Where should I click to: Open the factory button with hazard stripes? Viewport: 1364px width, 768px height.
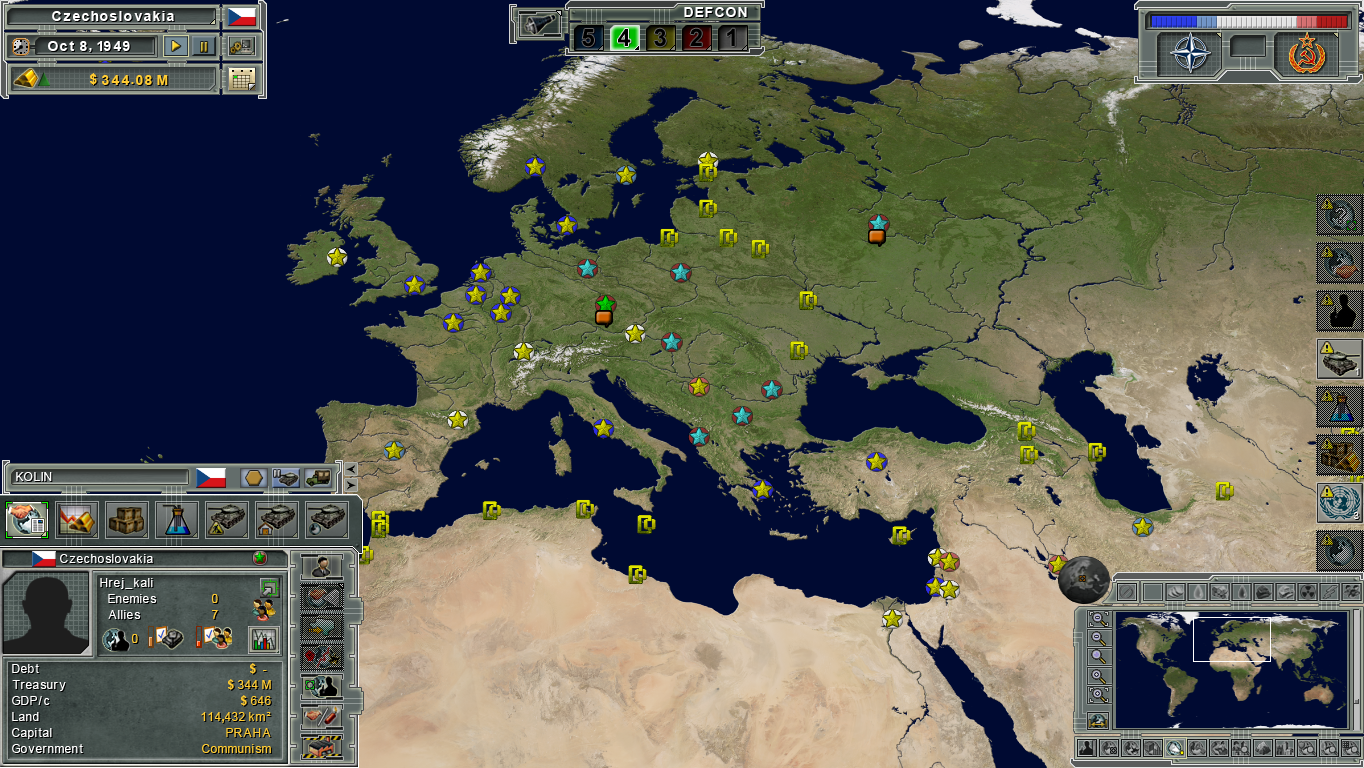tap(322, 747)
